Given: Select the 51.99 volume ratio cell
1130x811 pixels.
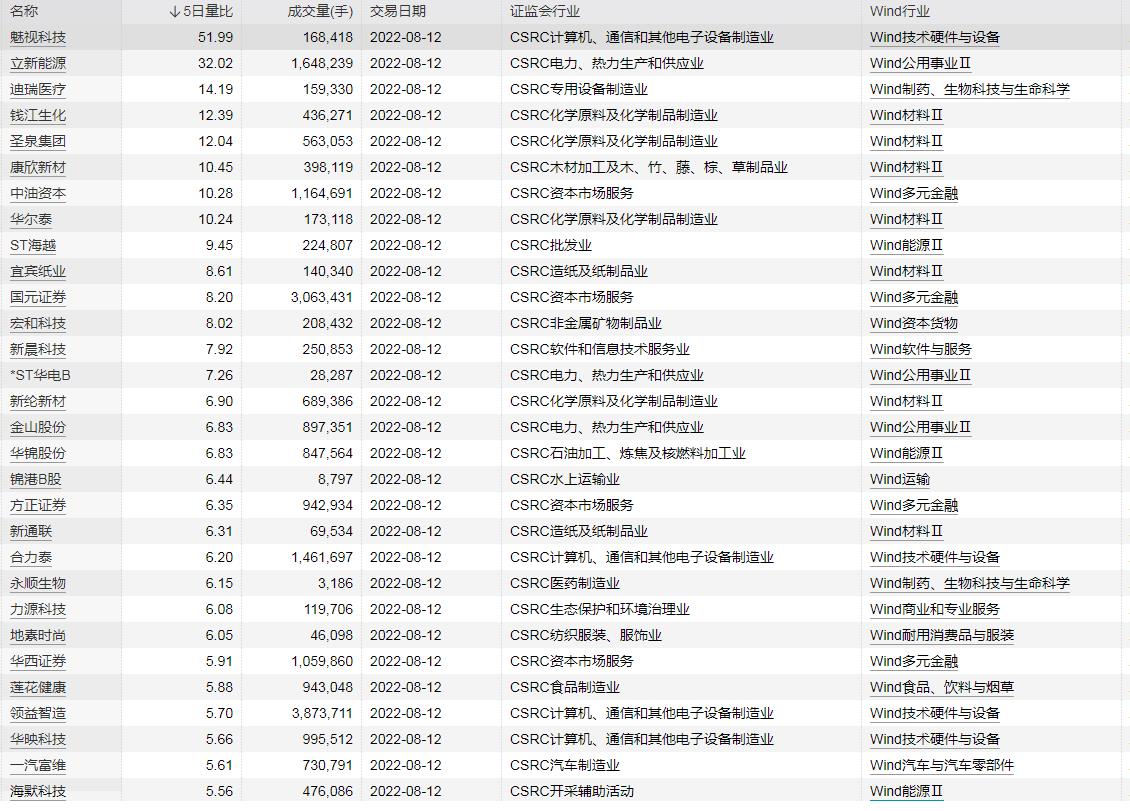Looking at the screenshot, I should (215, 37).
